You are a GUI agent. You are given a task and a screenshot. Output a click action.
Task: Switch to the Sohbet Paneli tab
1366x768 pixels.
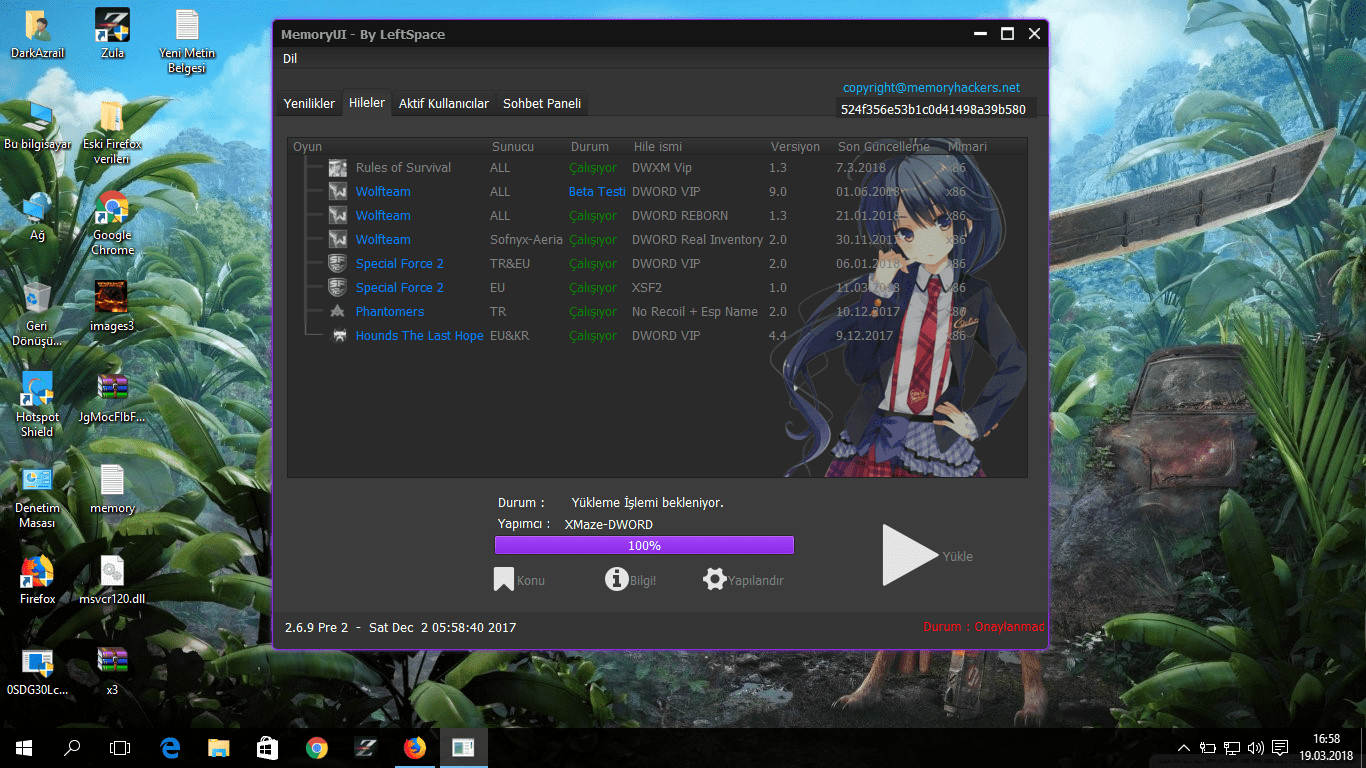(x=542, y=104)
